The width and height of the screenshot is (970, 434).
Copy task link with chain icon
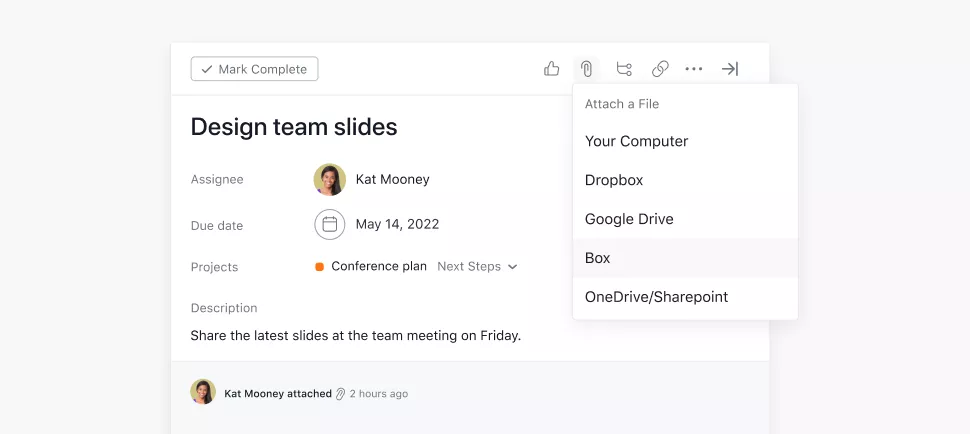click(x=660, y=69)
